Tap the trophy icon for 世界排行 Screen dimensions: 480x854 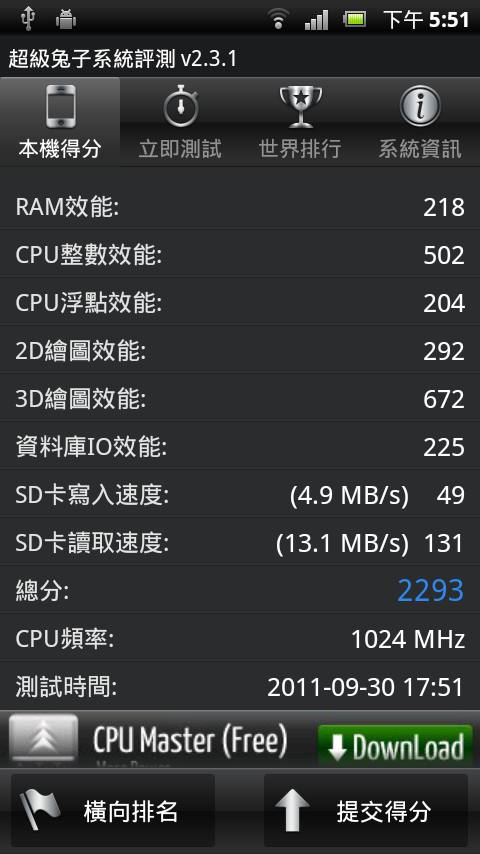click(300, 107)
